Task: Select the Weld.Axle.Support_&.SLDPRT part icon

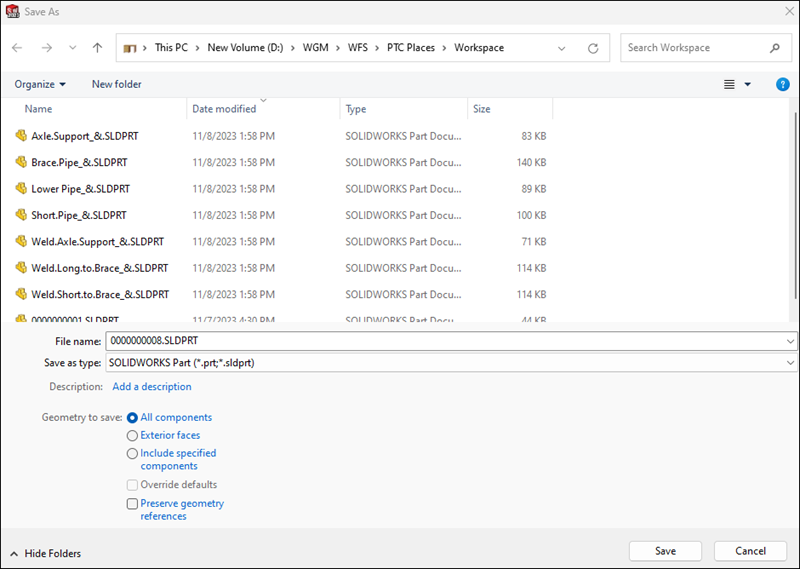Action: (21, 241)
